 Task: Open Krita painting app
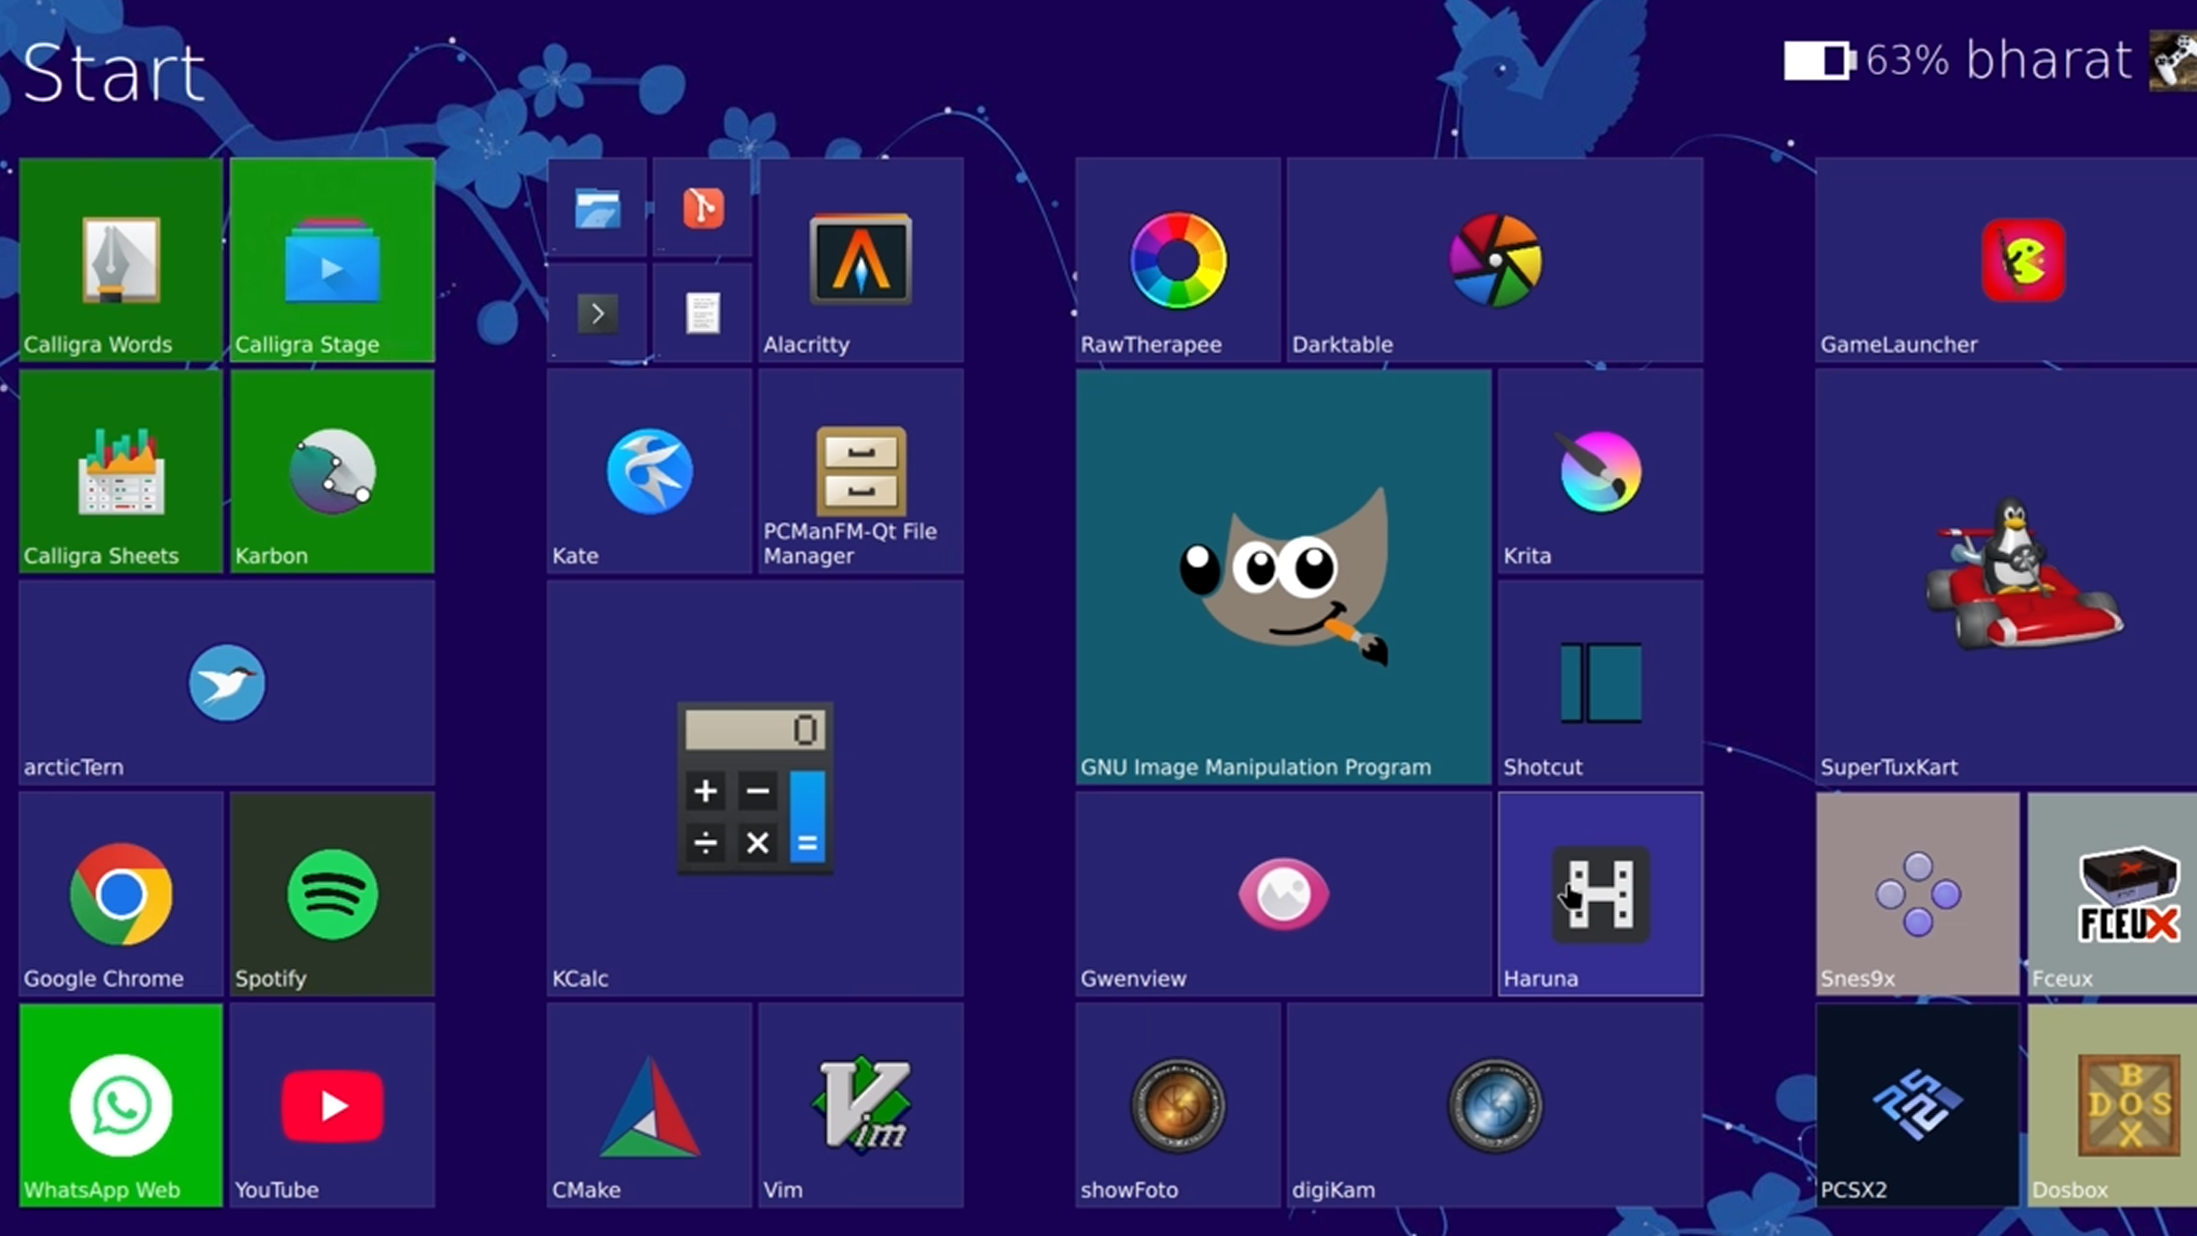(x=1598, y=470)
